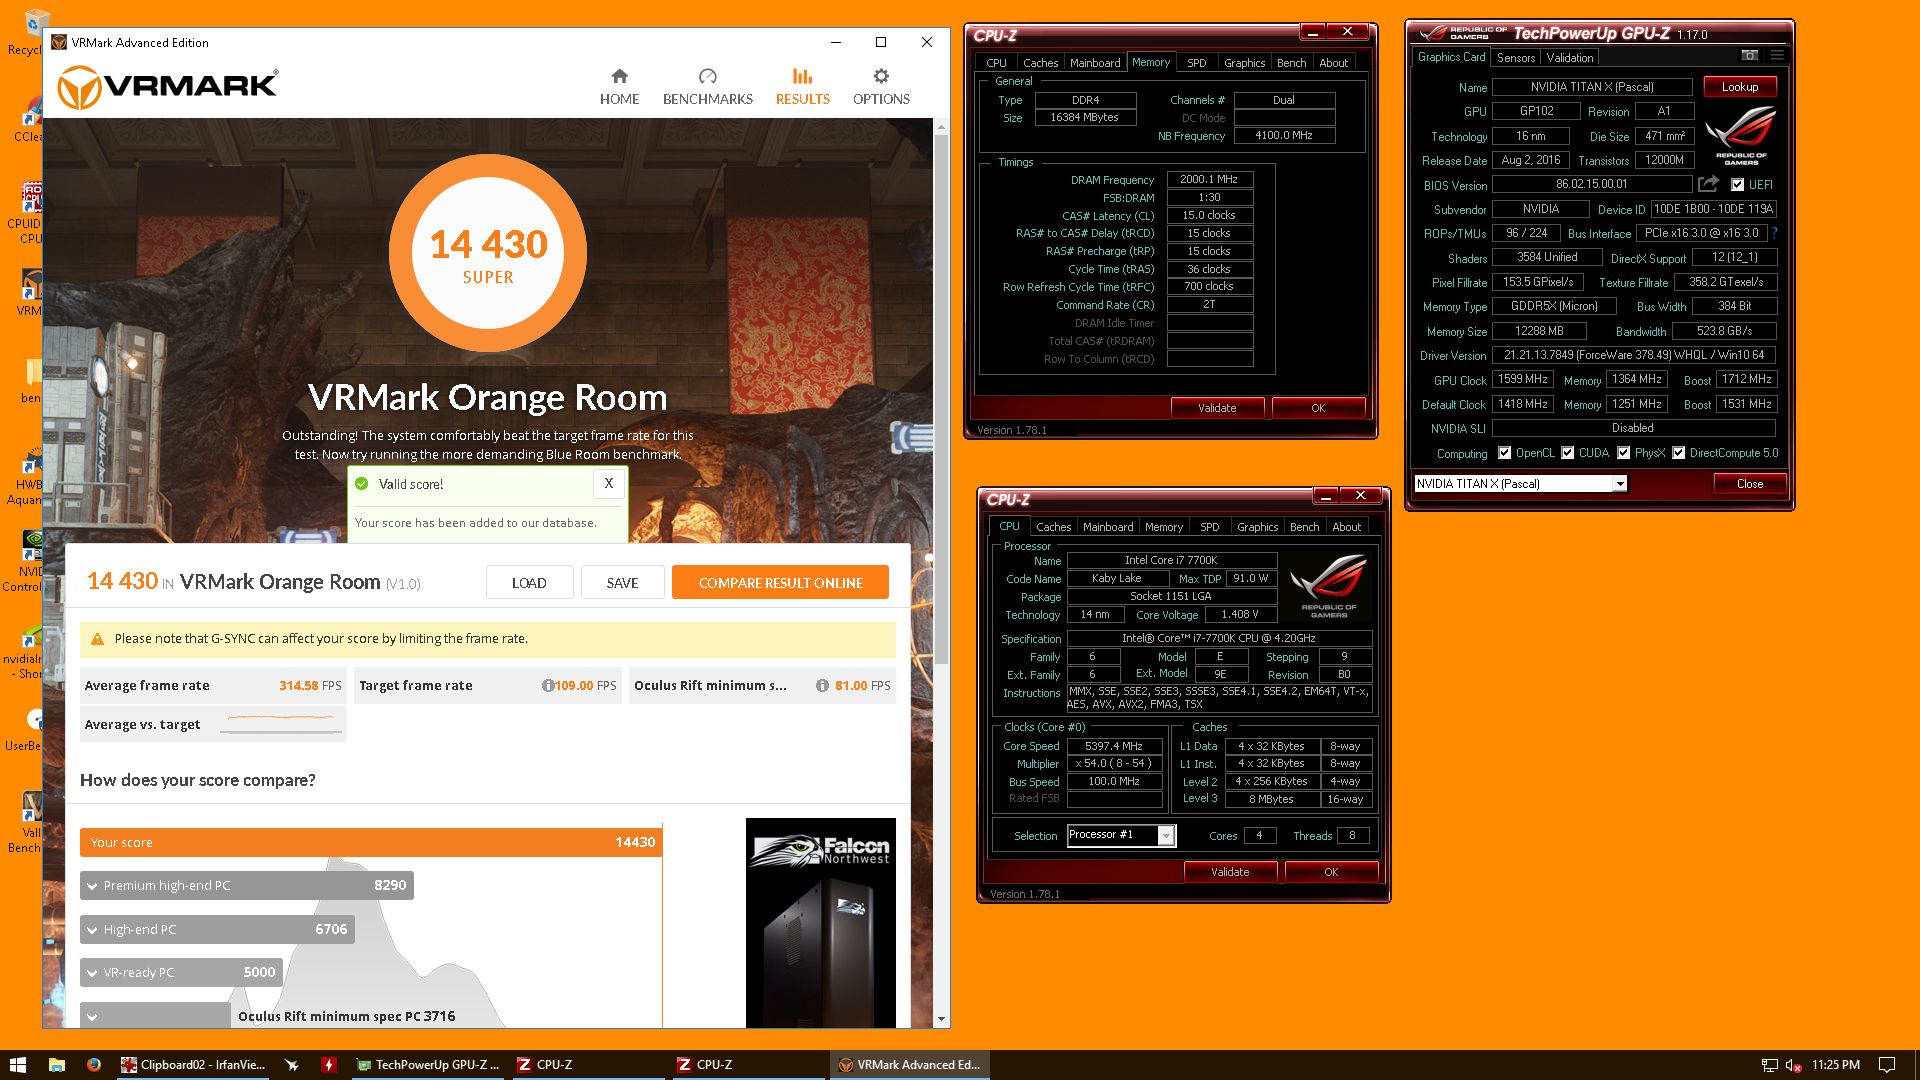
Task: Open the SPD tab in upper CPU-Z window
Action: [x=1196, y=63]
